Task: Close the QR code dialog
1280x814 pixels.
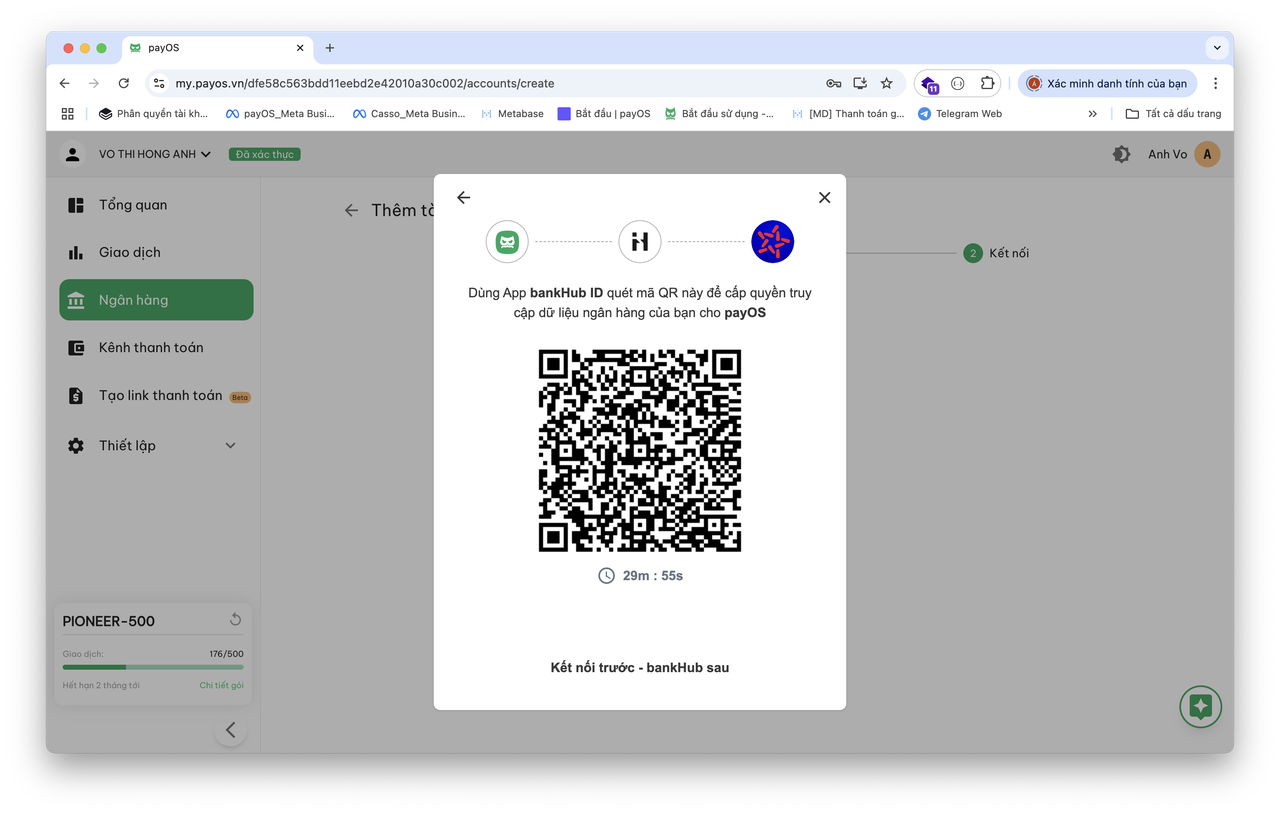Action: (824, 198)
